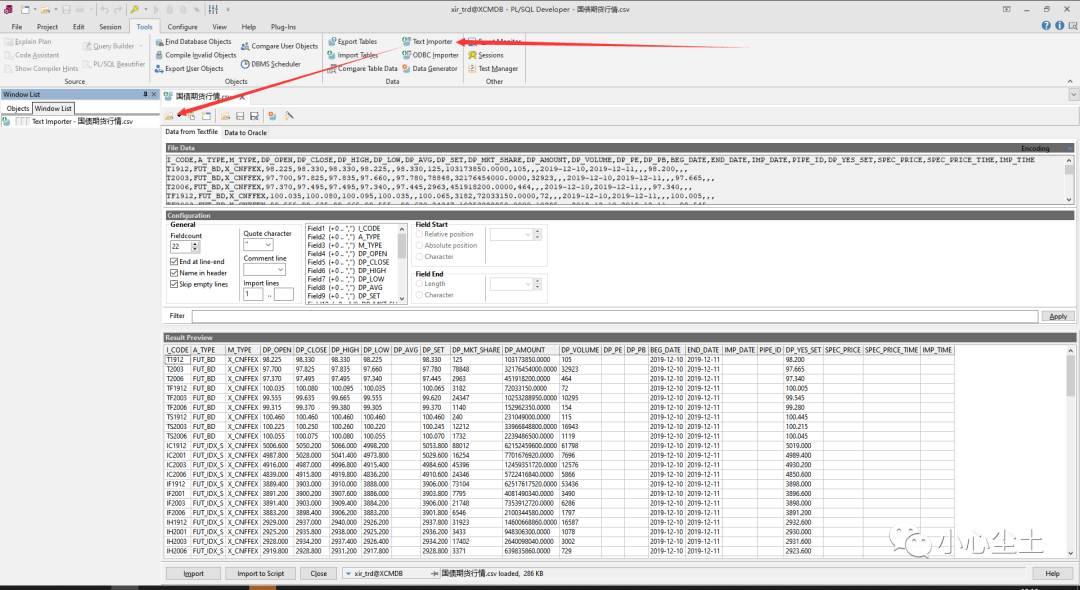
Task: Click the File Data vertical scrollbar
Action: coord(1070,179)
